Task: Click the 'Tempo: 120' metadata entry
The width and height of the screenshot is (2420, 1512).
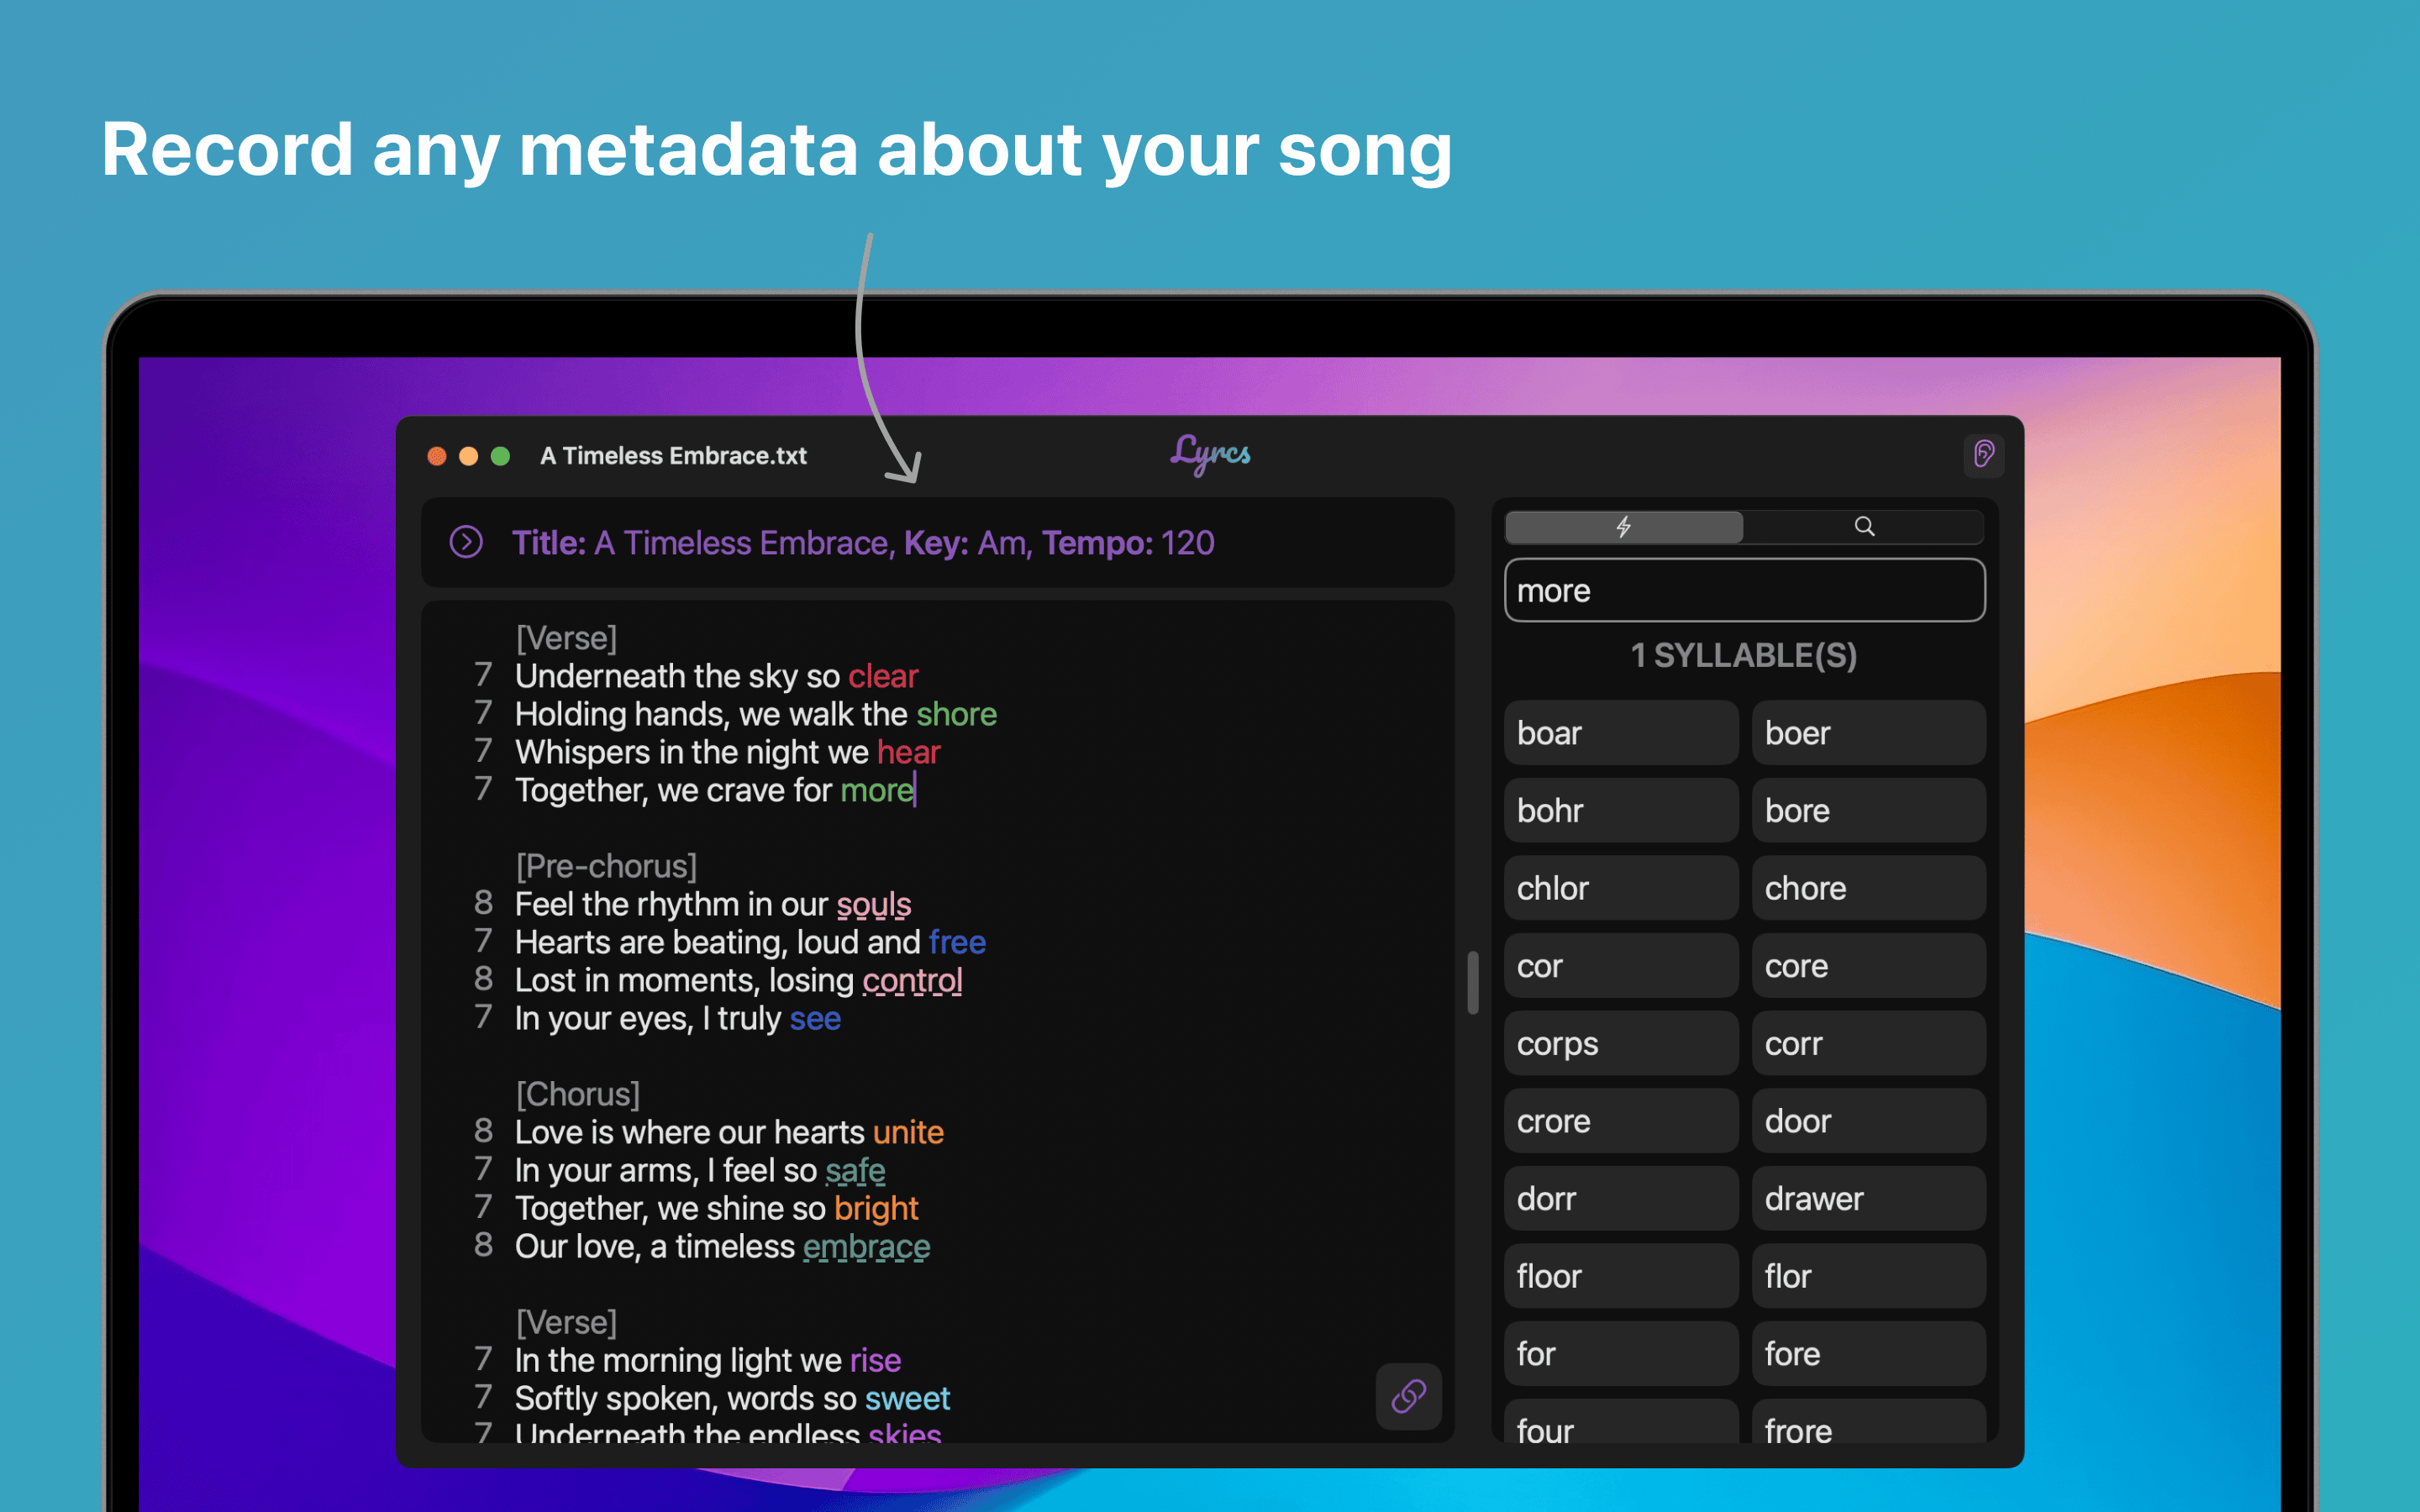Action: (x=1128, y=543)
